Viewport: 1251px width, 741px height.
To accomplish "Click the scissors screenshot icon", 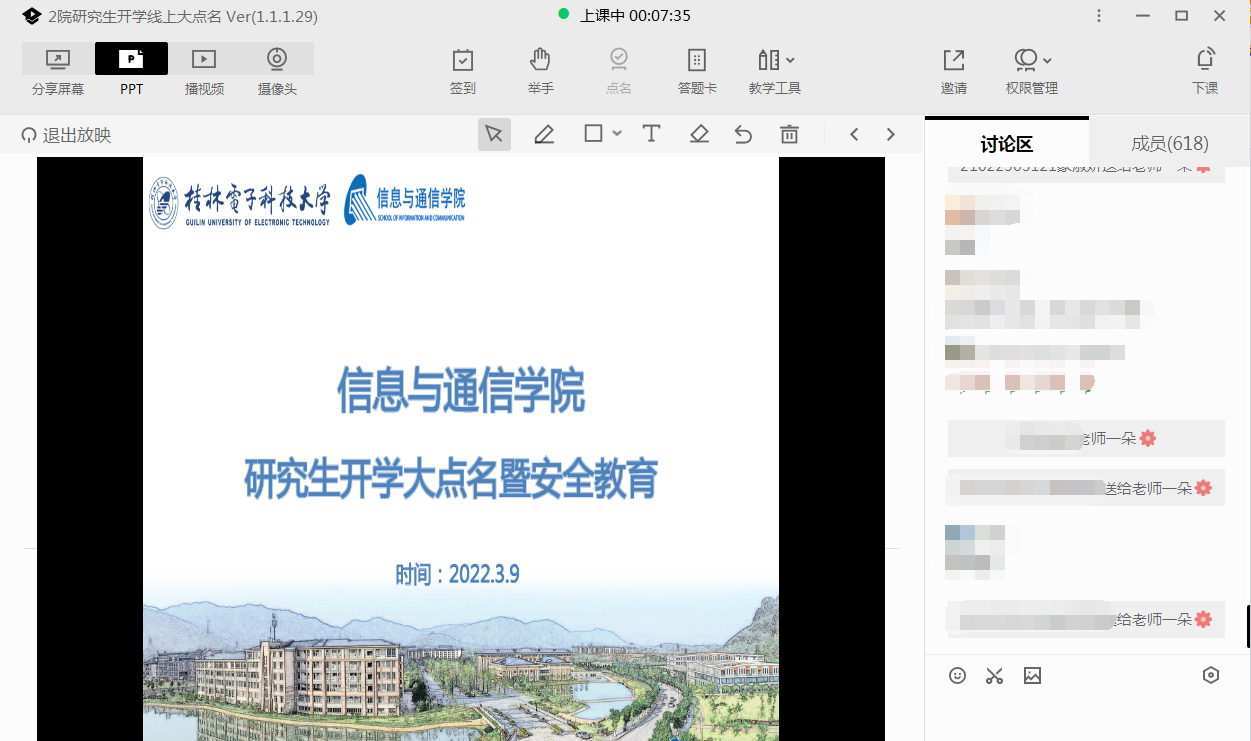I will pyautogui.click(x=994, y=676).
